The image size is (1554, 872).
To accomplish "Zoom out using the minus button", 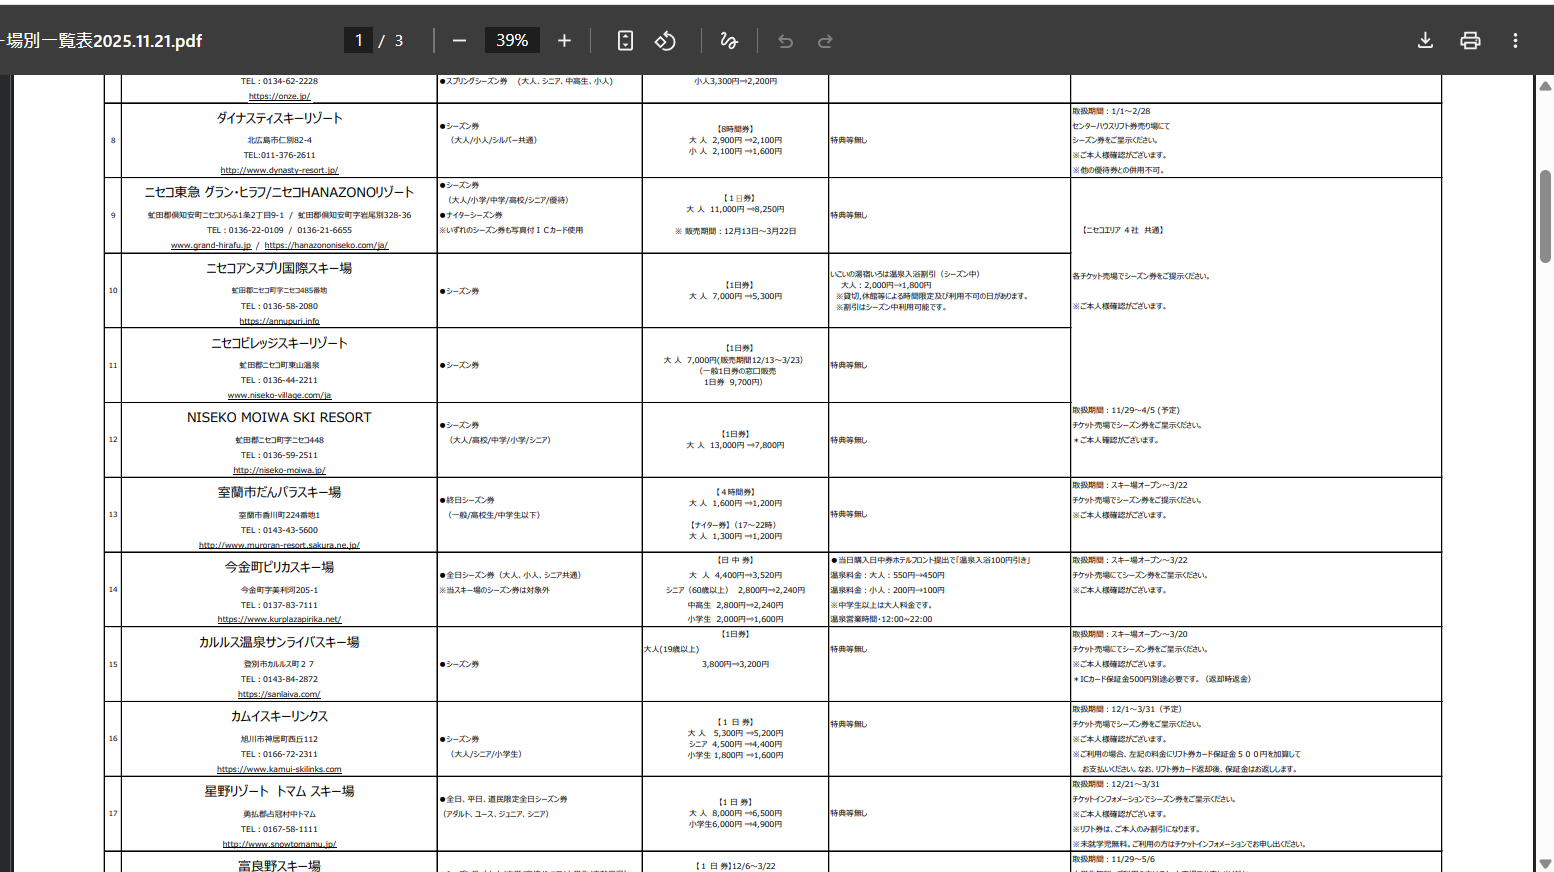I will coord(459,41).
